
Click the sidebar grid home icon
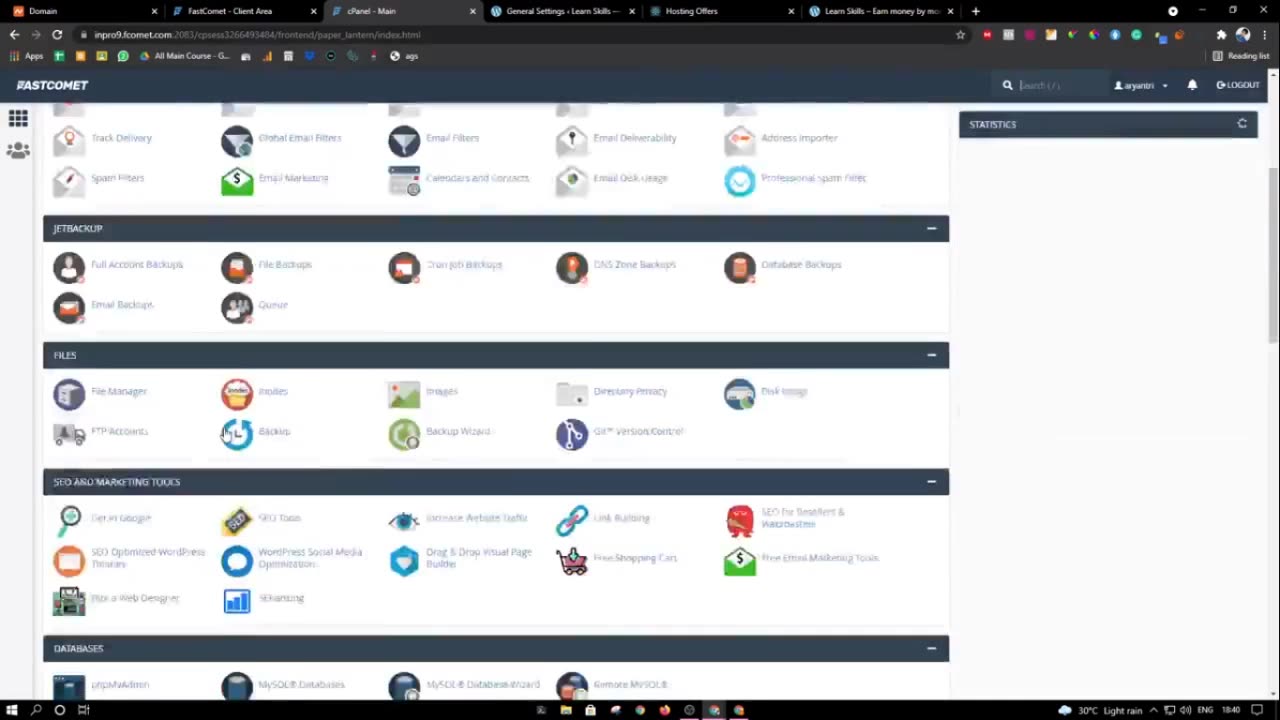(18, 119)
